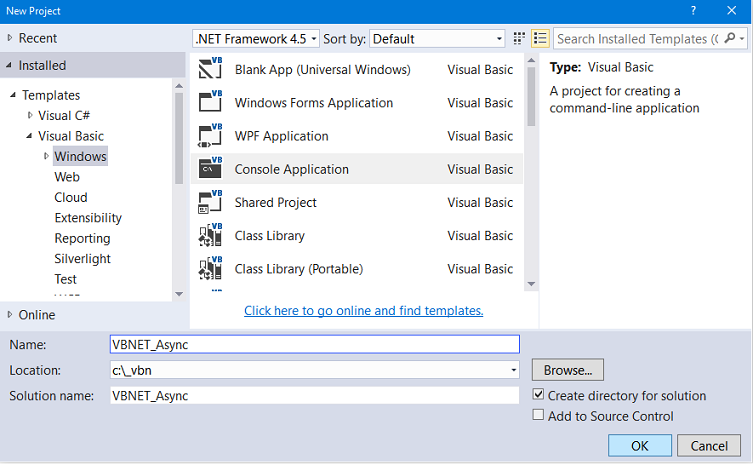The height and width of the screenshot is (465, 753).
Task: Select the Web category in tree
Action: [x=67, y=177]
